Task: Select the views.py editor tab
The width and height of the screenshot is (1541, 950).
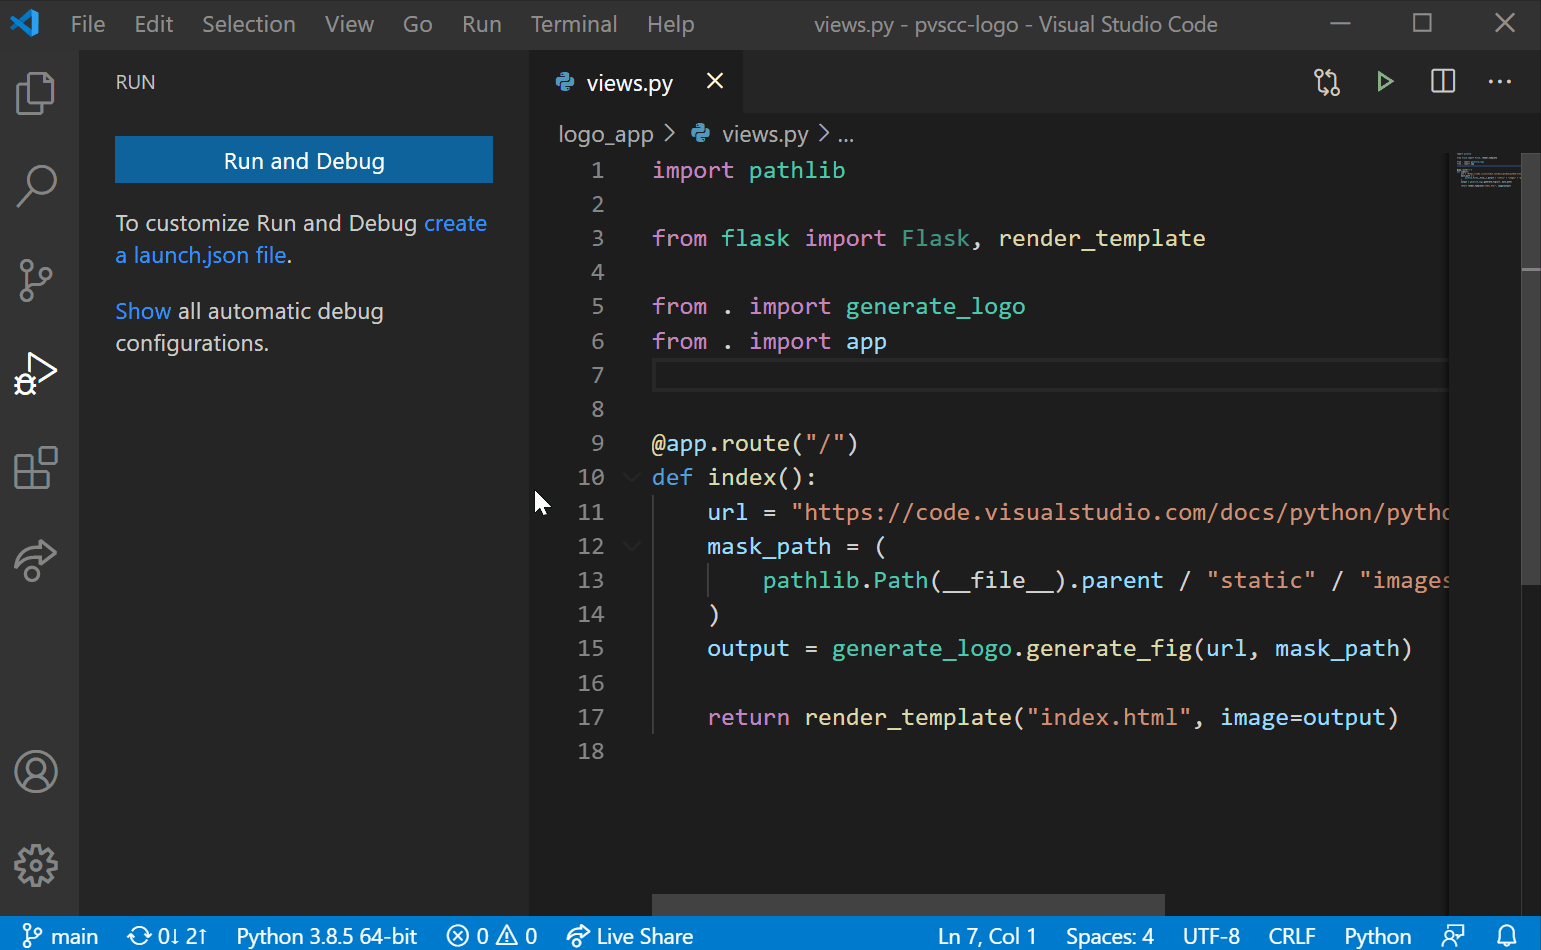Action: pos(628,82)
